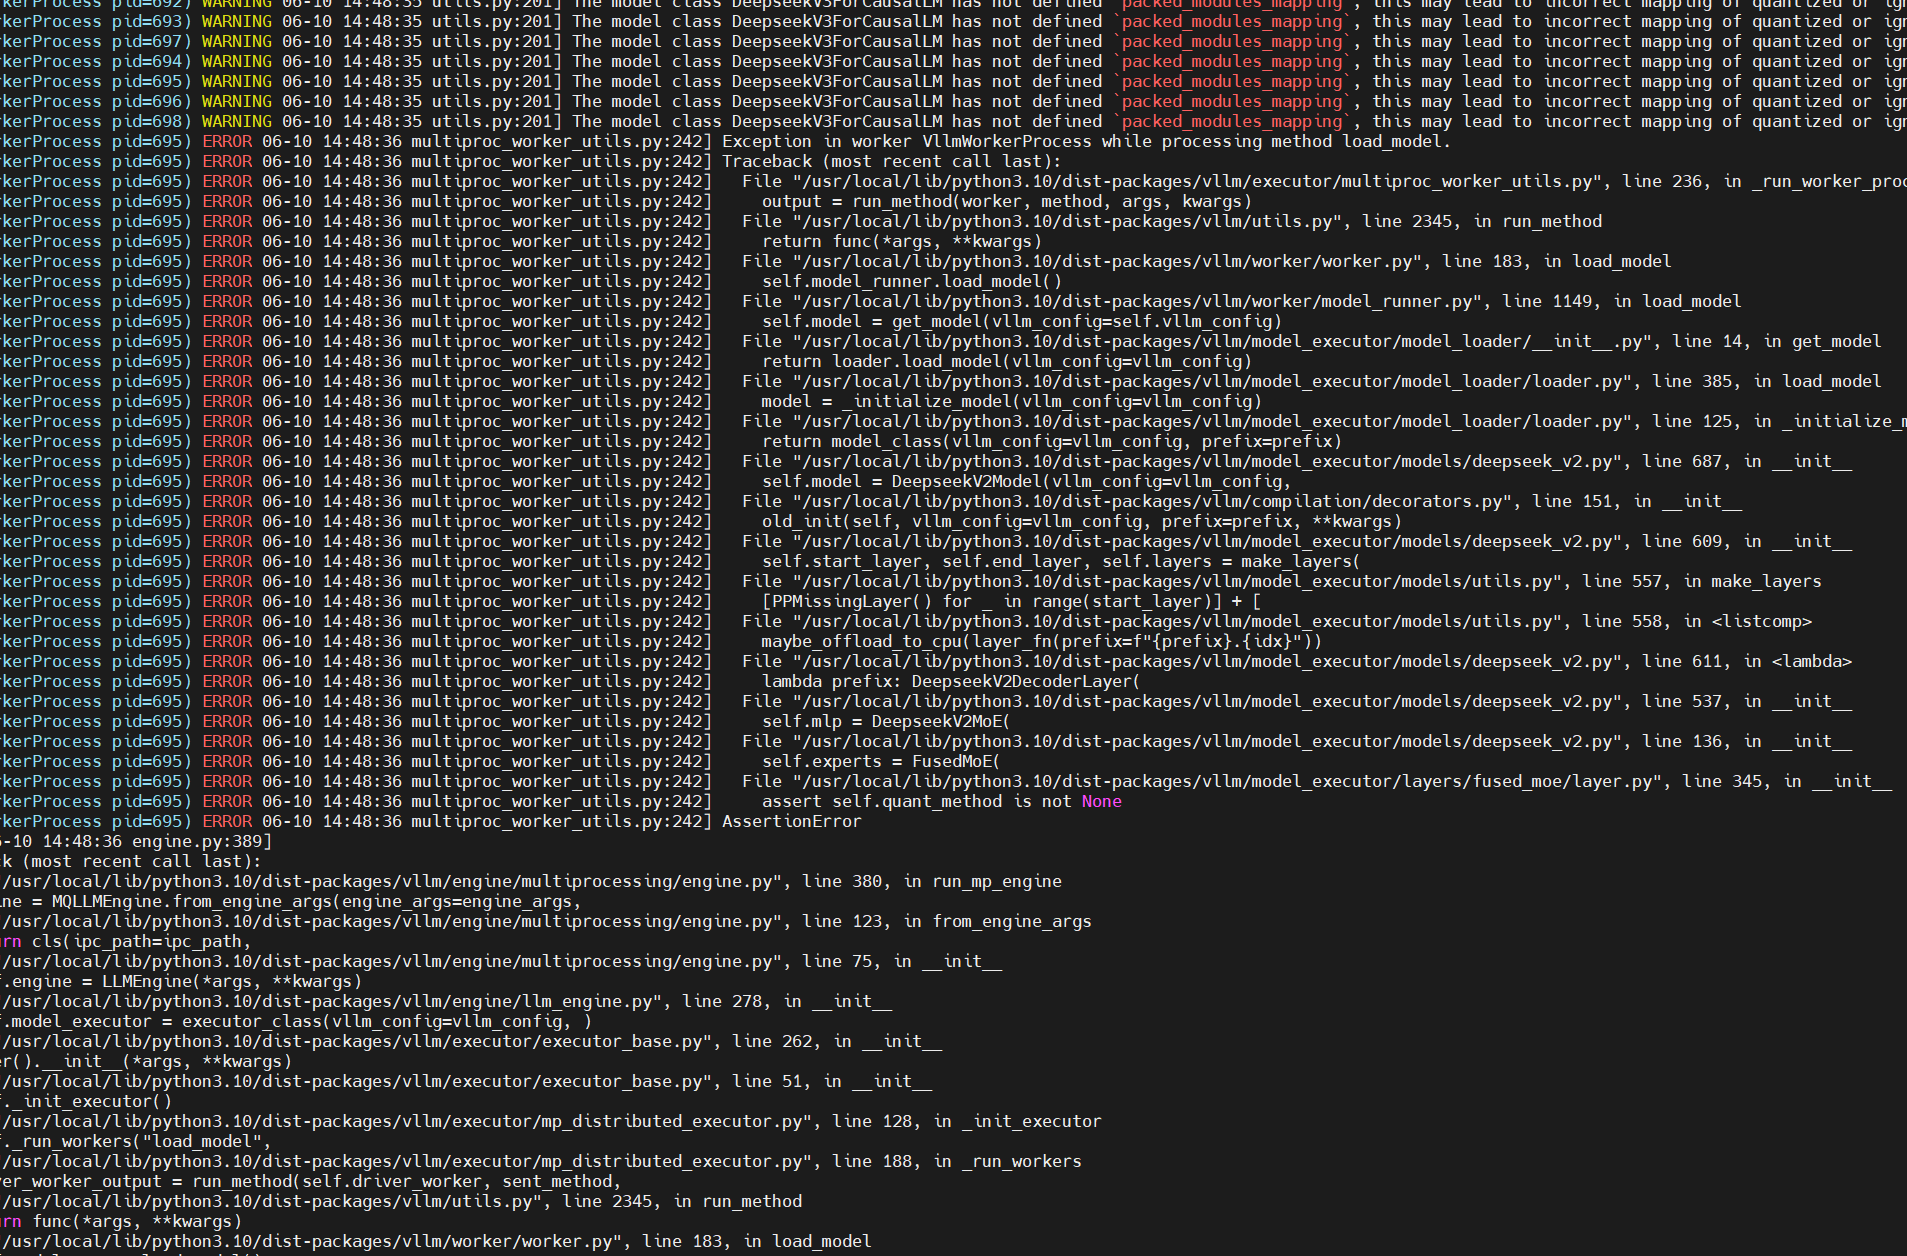Click 'line 14, in get_model' text
The height and width of the screenshot is (1256, 1907).
[x=1776, y=341]
